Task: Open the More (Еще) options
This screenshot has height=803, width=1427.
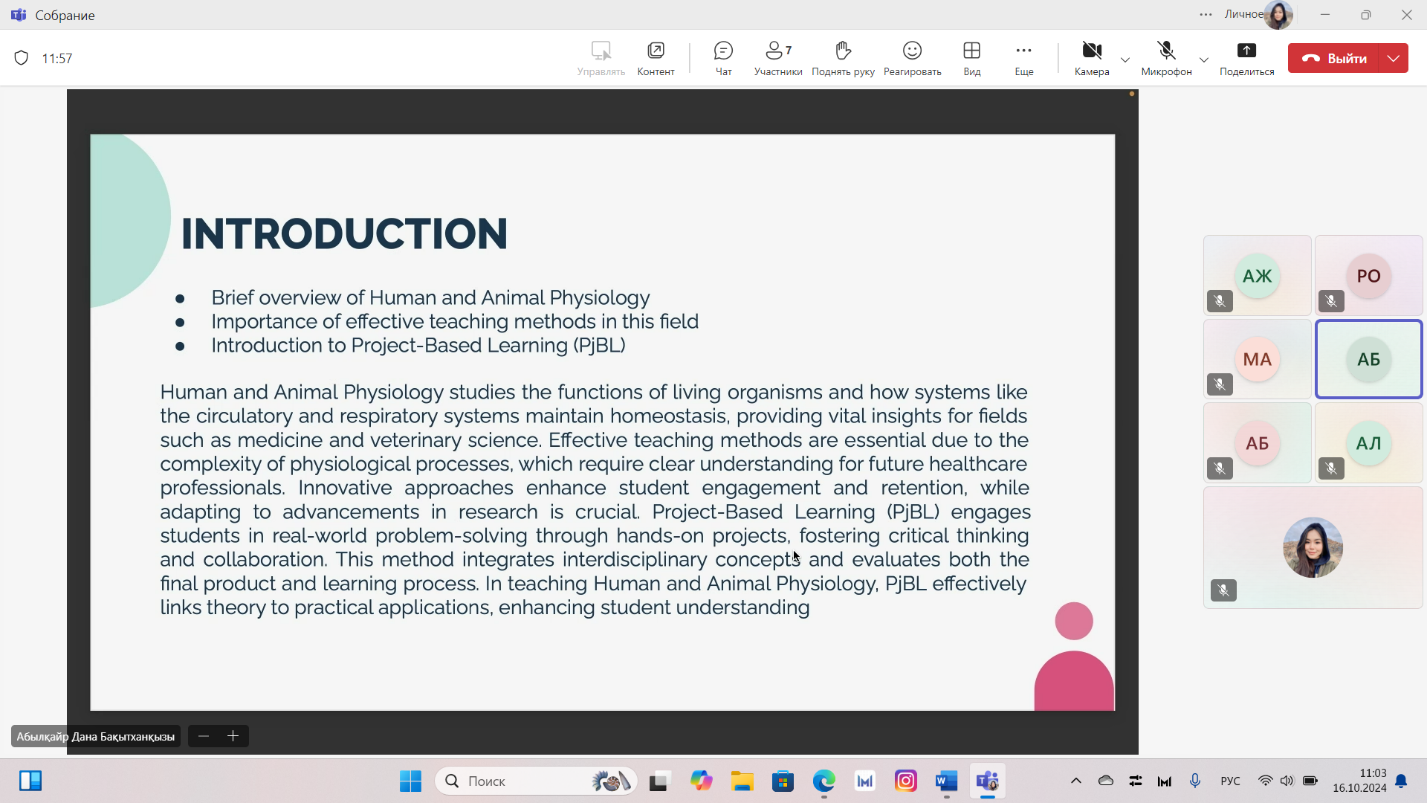Action: click(1024, 58)
